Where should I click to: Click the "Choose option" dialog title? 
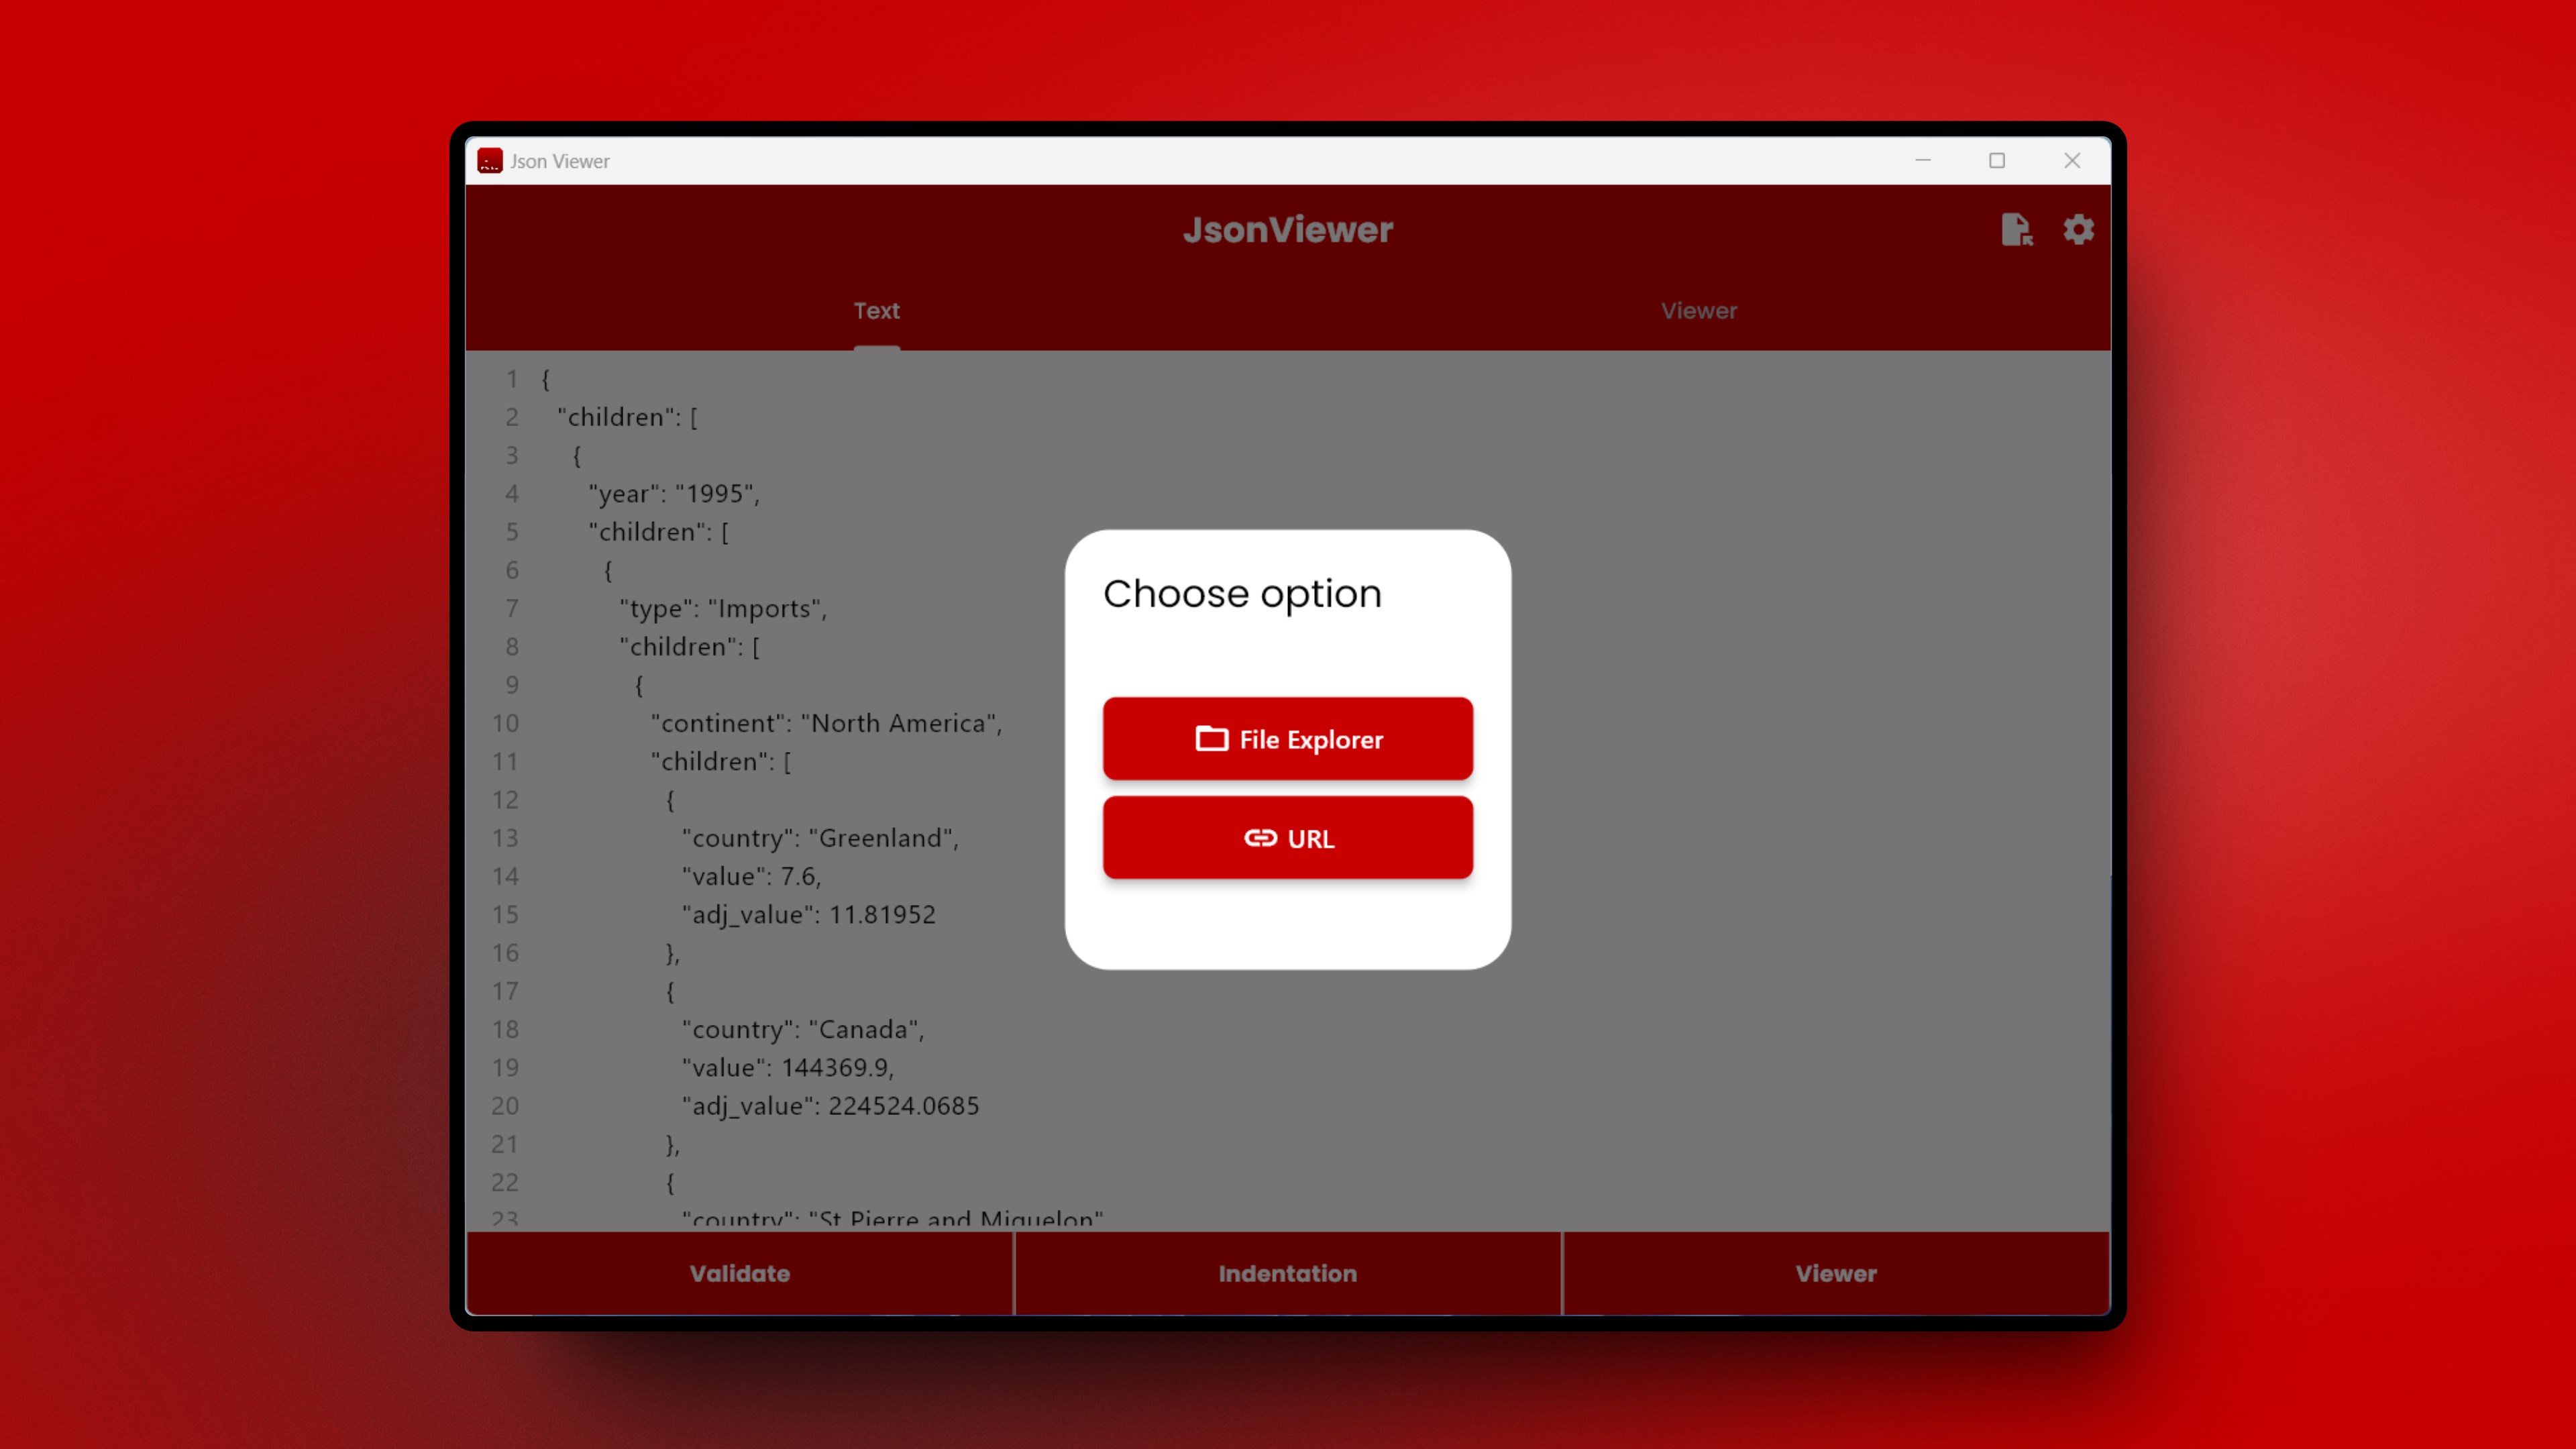click(1242, 594)
